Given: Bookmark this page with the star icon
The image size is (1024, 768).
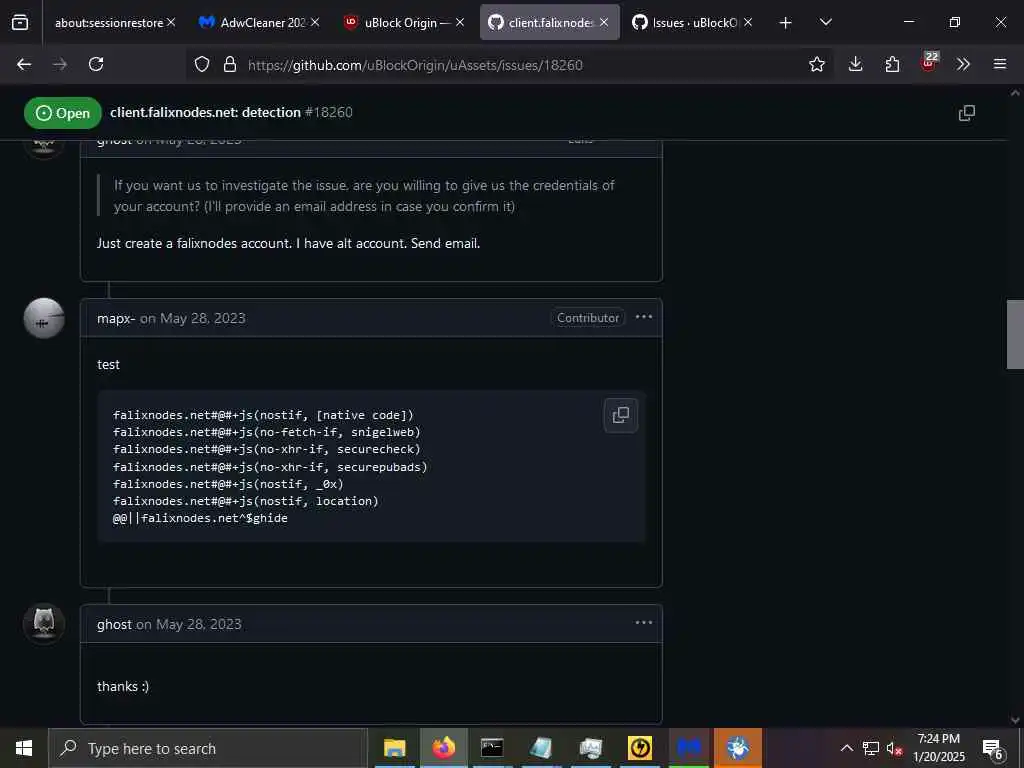Looking at the screenshot, I should pos(816,64).
